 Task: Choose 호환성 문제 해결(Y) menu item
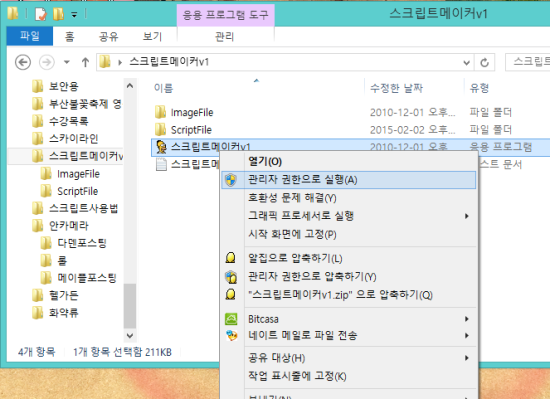click(x=349, y=198)
